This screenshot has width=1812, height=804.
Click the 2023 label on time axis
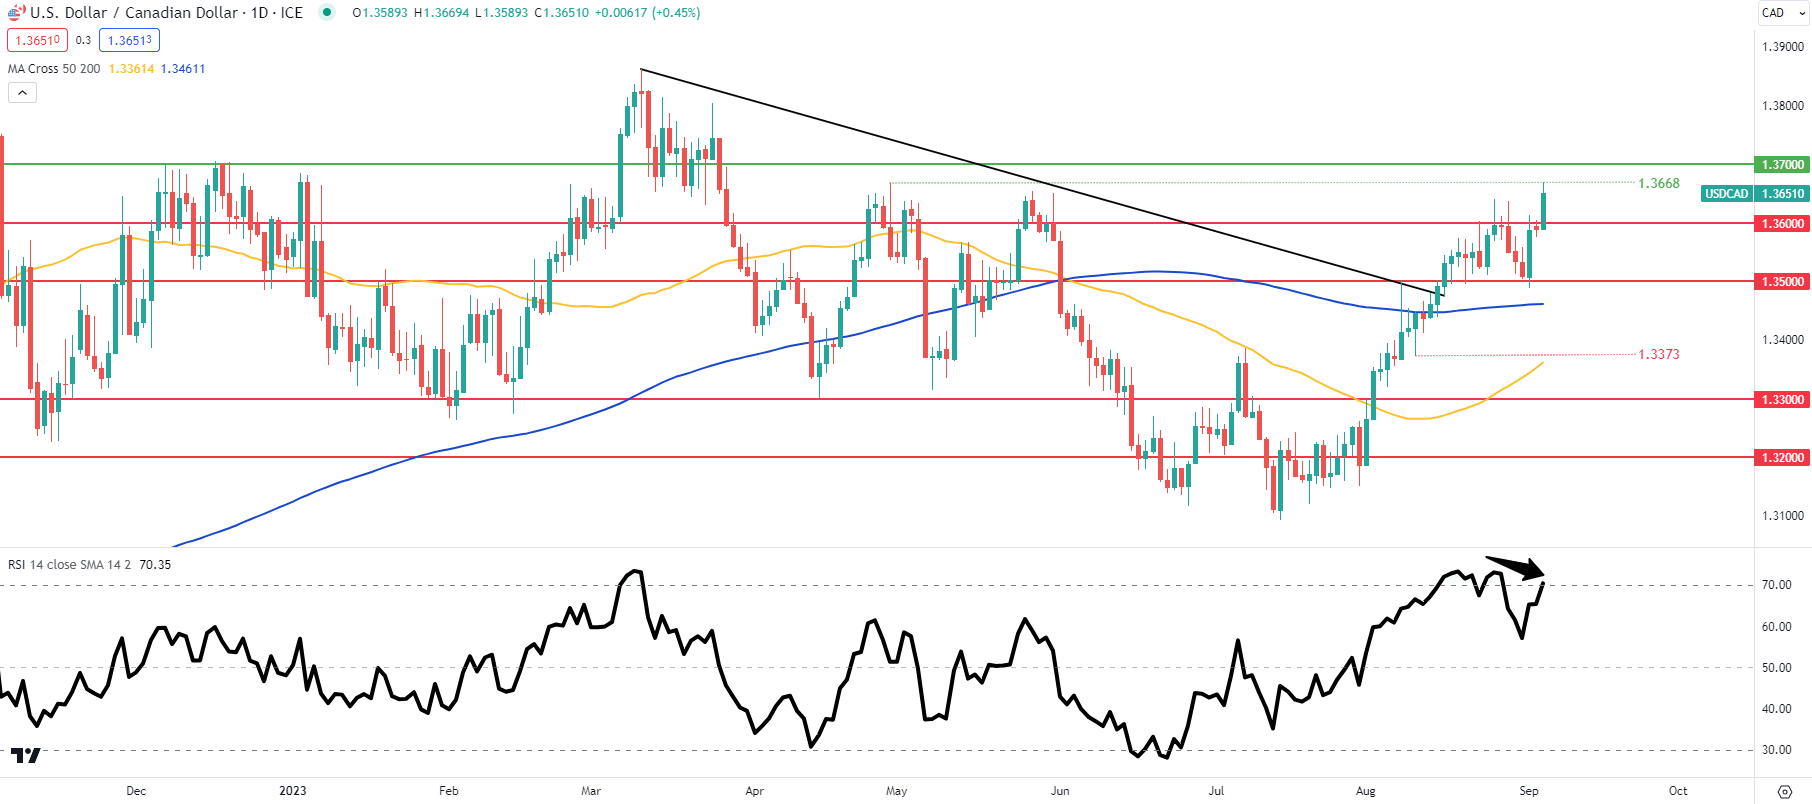293,791
